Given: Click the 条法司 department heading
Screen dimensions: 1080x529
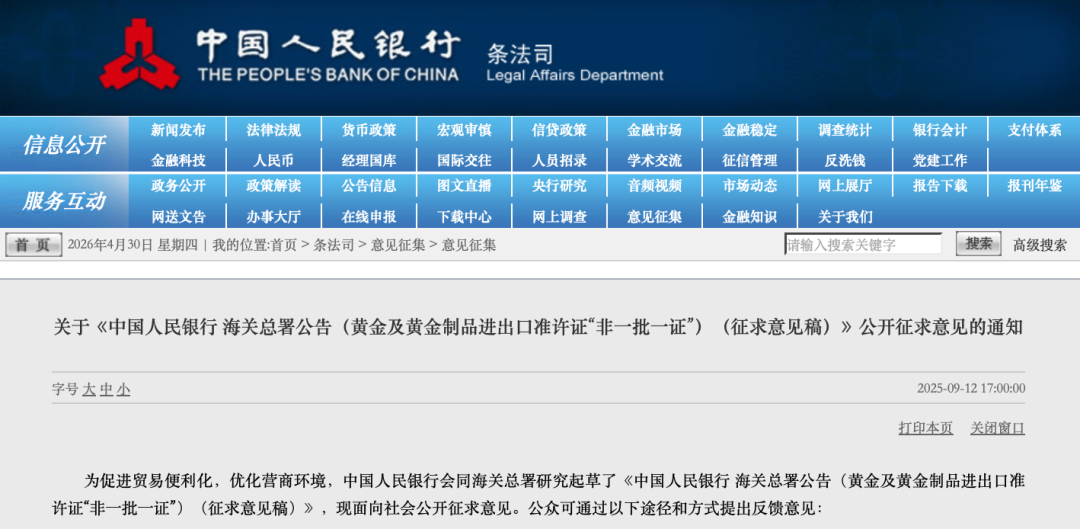Looking at the screenshot, I should pos(520,53).
